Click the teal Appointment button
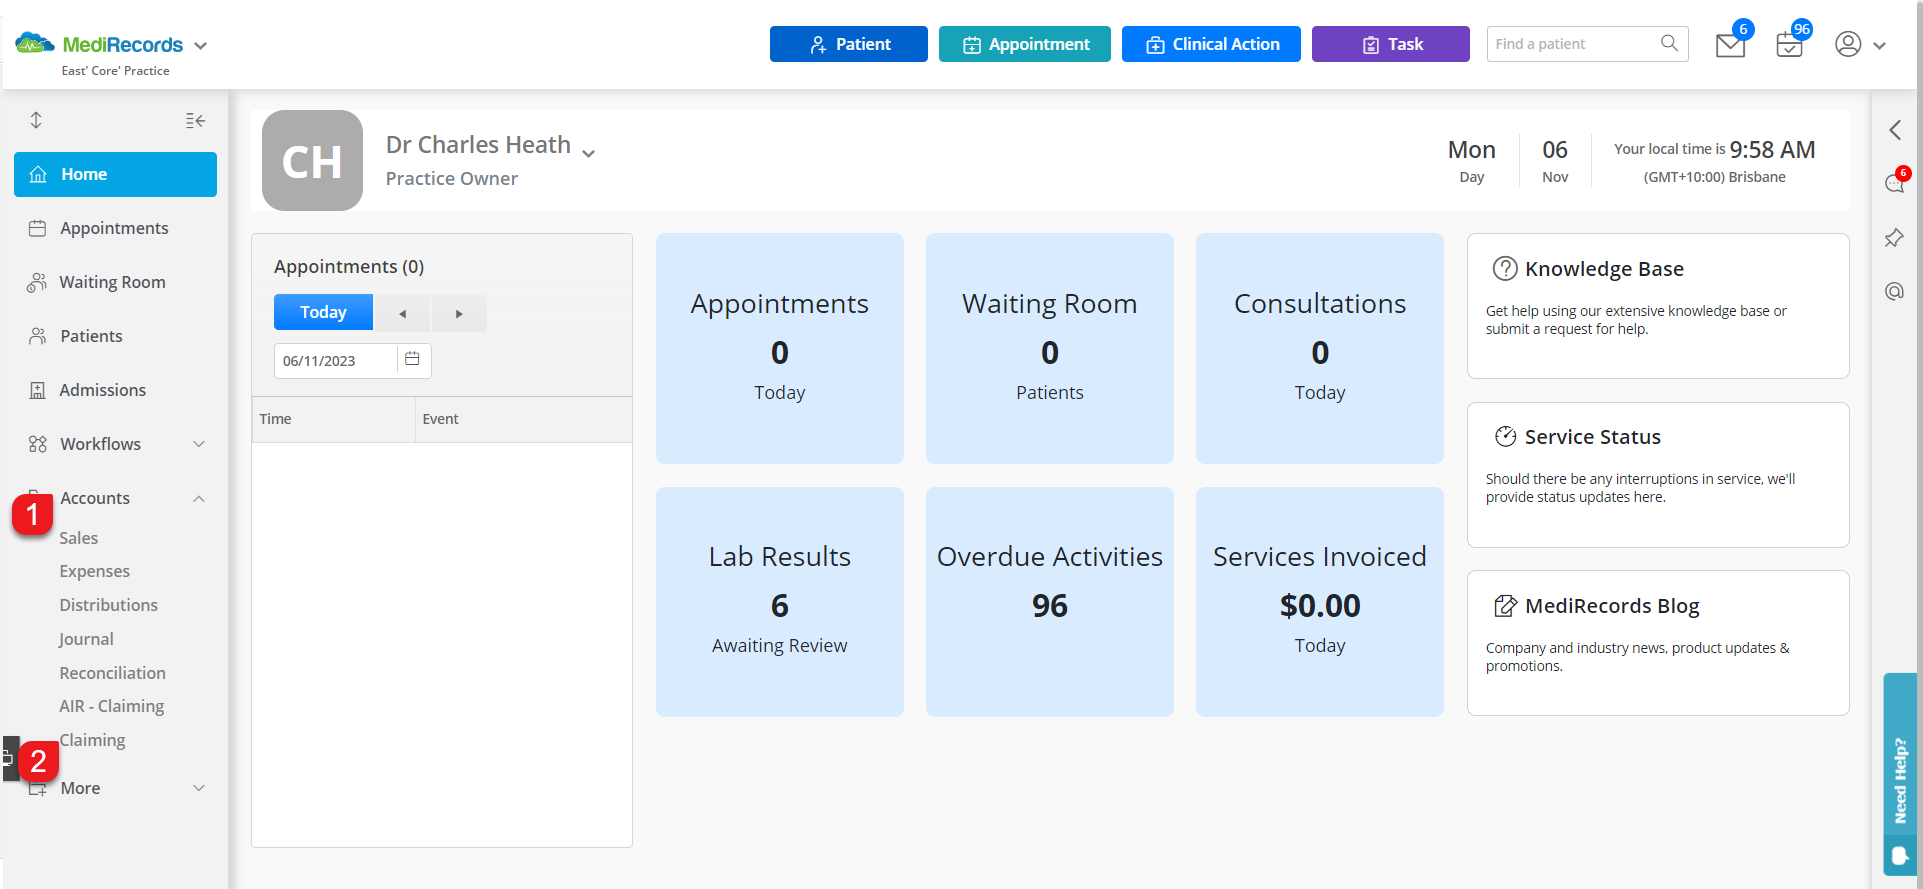The height and width of the screenshot is (889, 1923). (x=1024, y=44)
